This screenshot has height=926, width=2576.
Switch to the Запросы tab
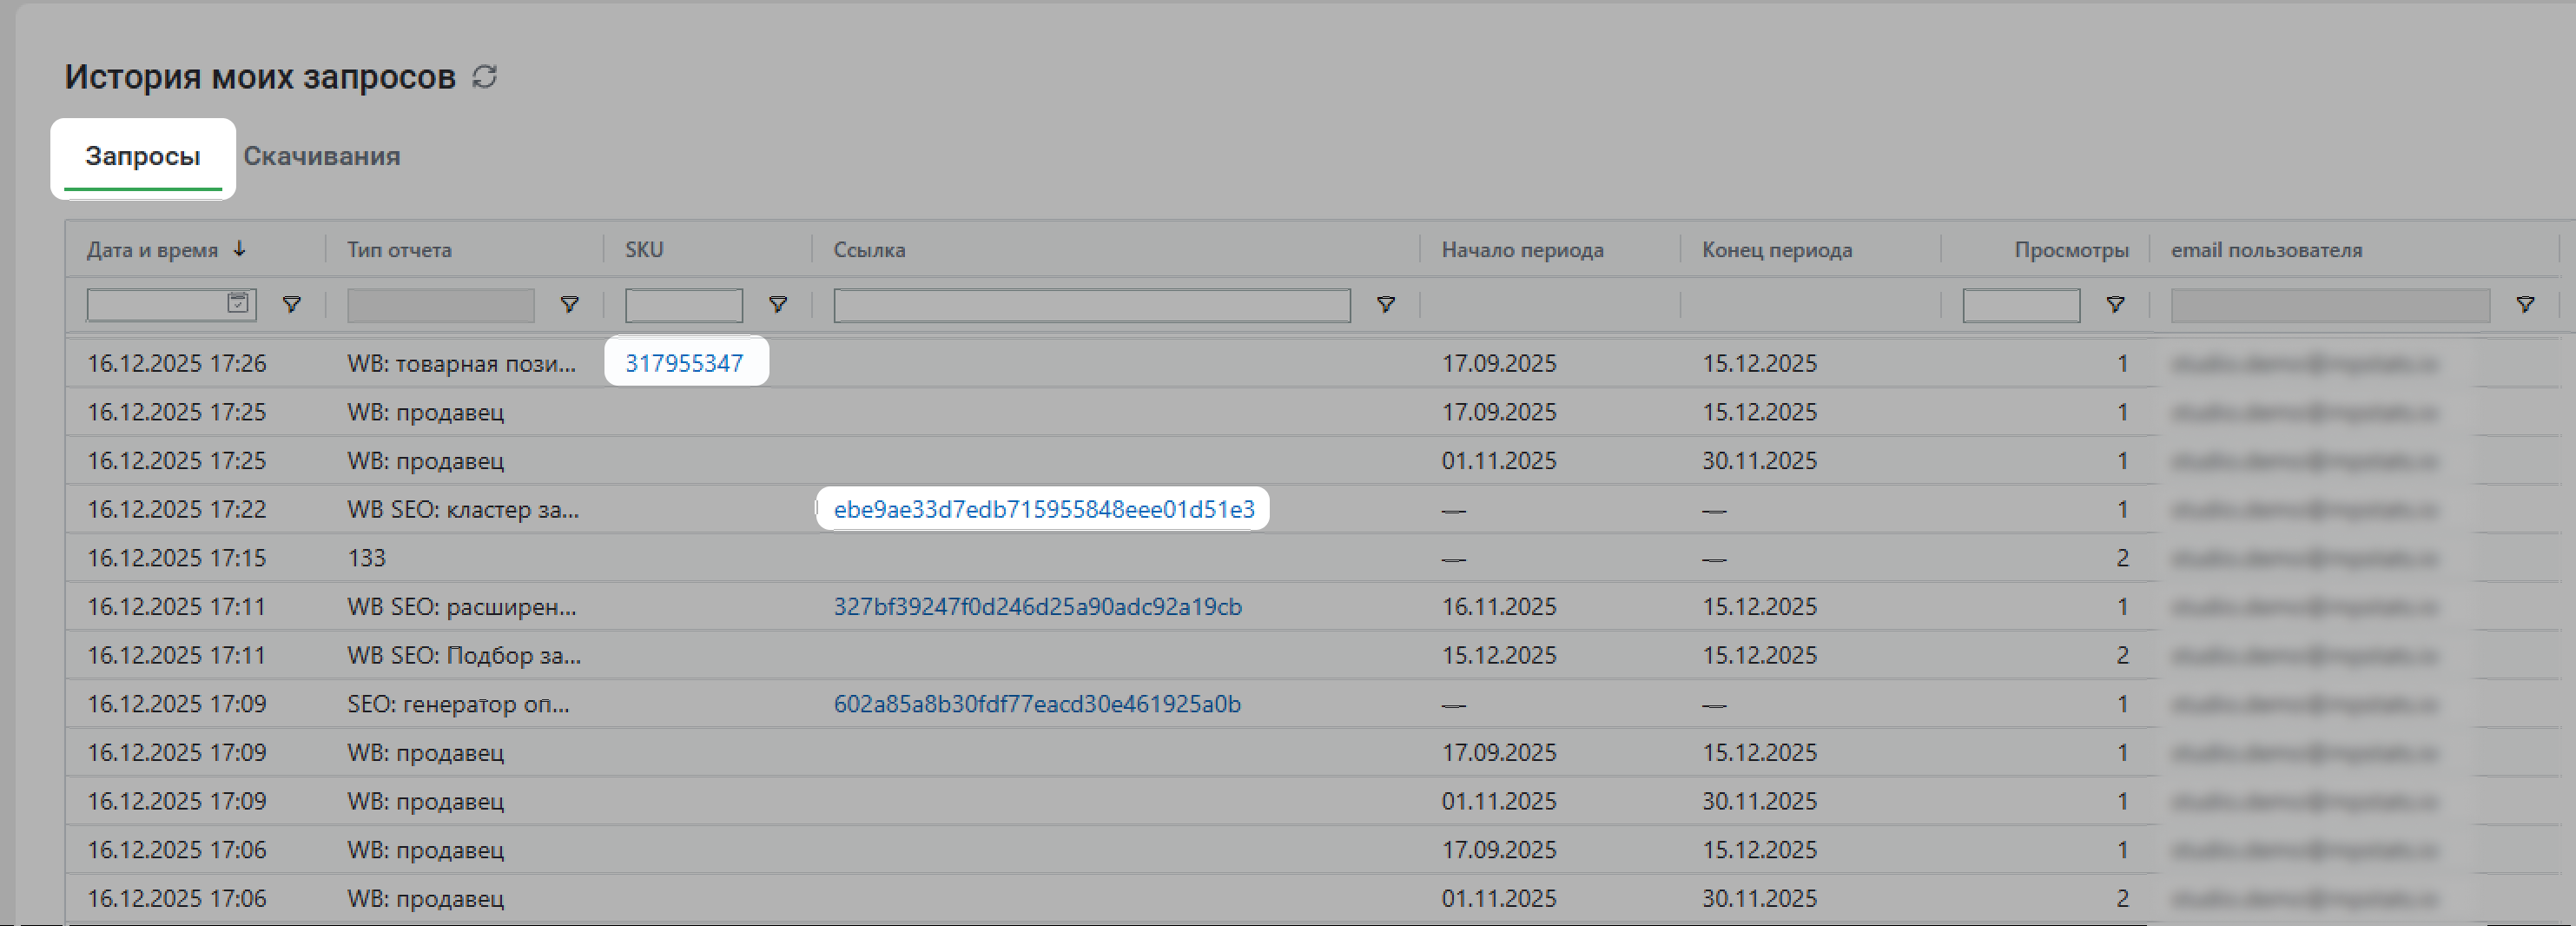point(143,156)
